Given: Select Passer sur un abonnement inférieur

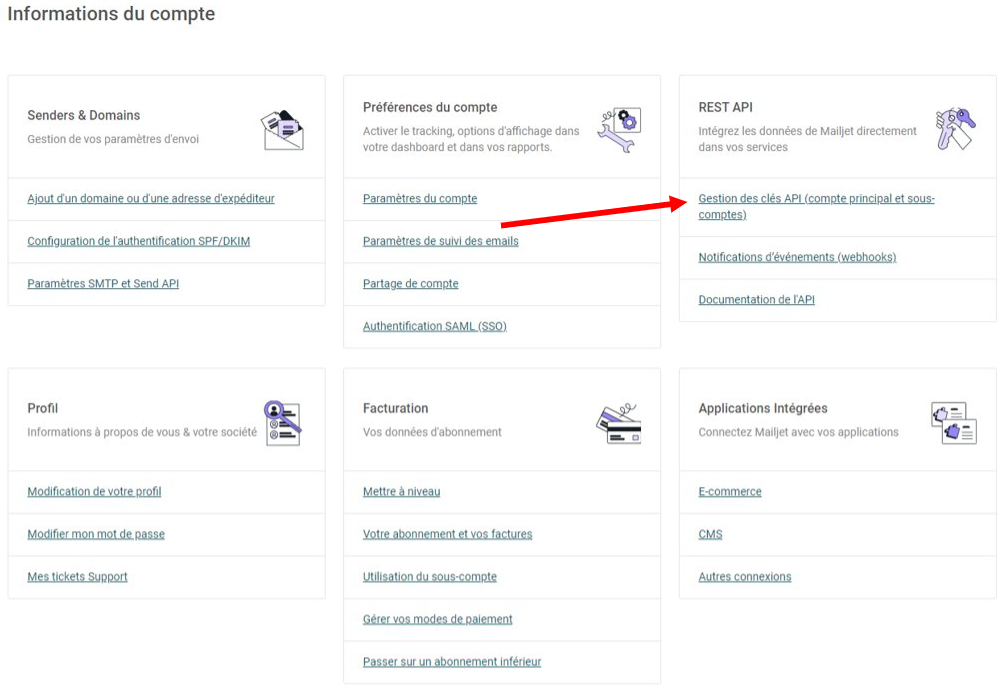Looking at the screenshot, I should click(452, 661).
